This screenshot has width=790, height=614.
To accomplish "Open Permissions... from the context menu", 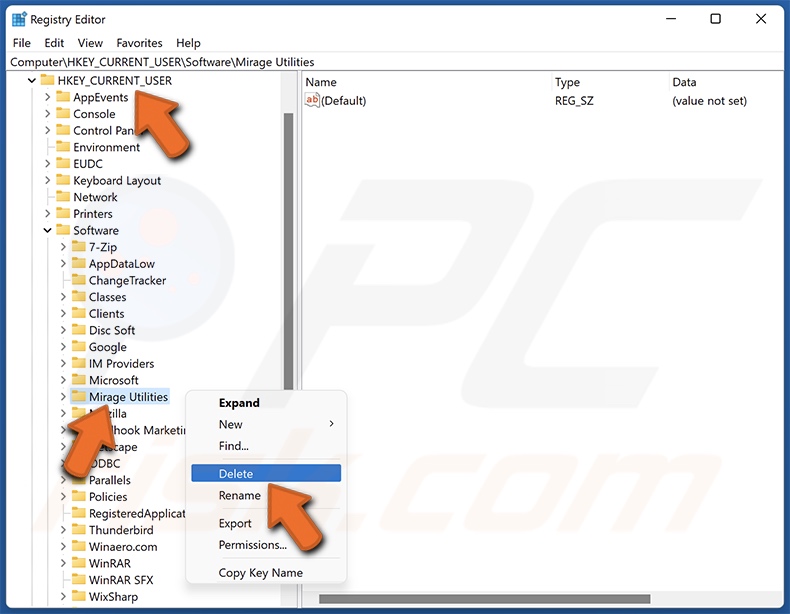I will click(x=266, y=544).
